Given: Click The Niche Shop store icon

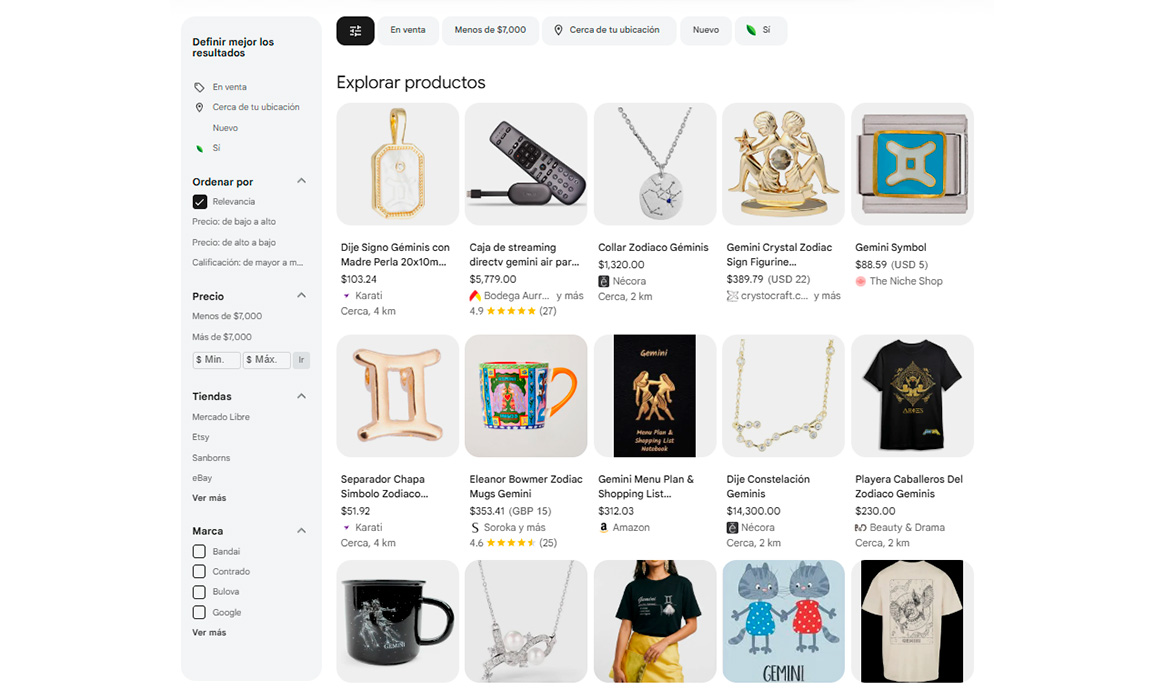Looking at the screenshot, I should click(x=860, y=282).
